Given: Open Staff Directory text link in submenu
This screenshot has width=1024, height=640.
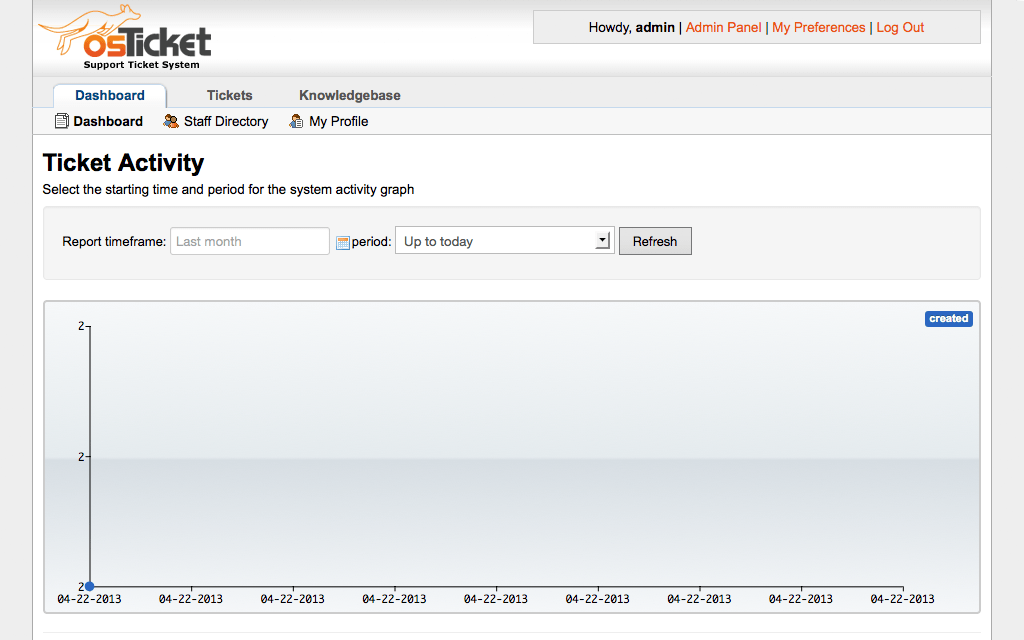Looking at the screenshot, I should click(x=226, y=121).
